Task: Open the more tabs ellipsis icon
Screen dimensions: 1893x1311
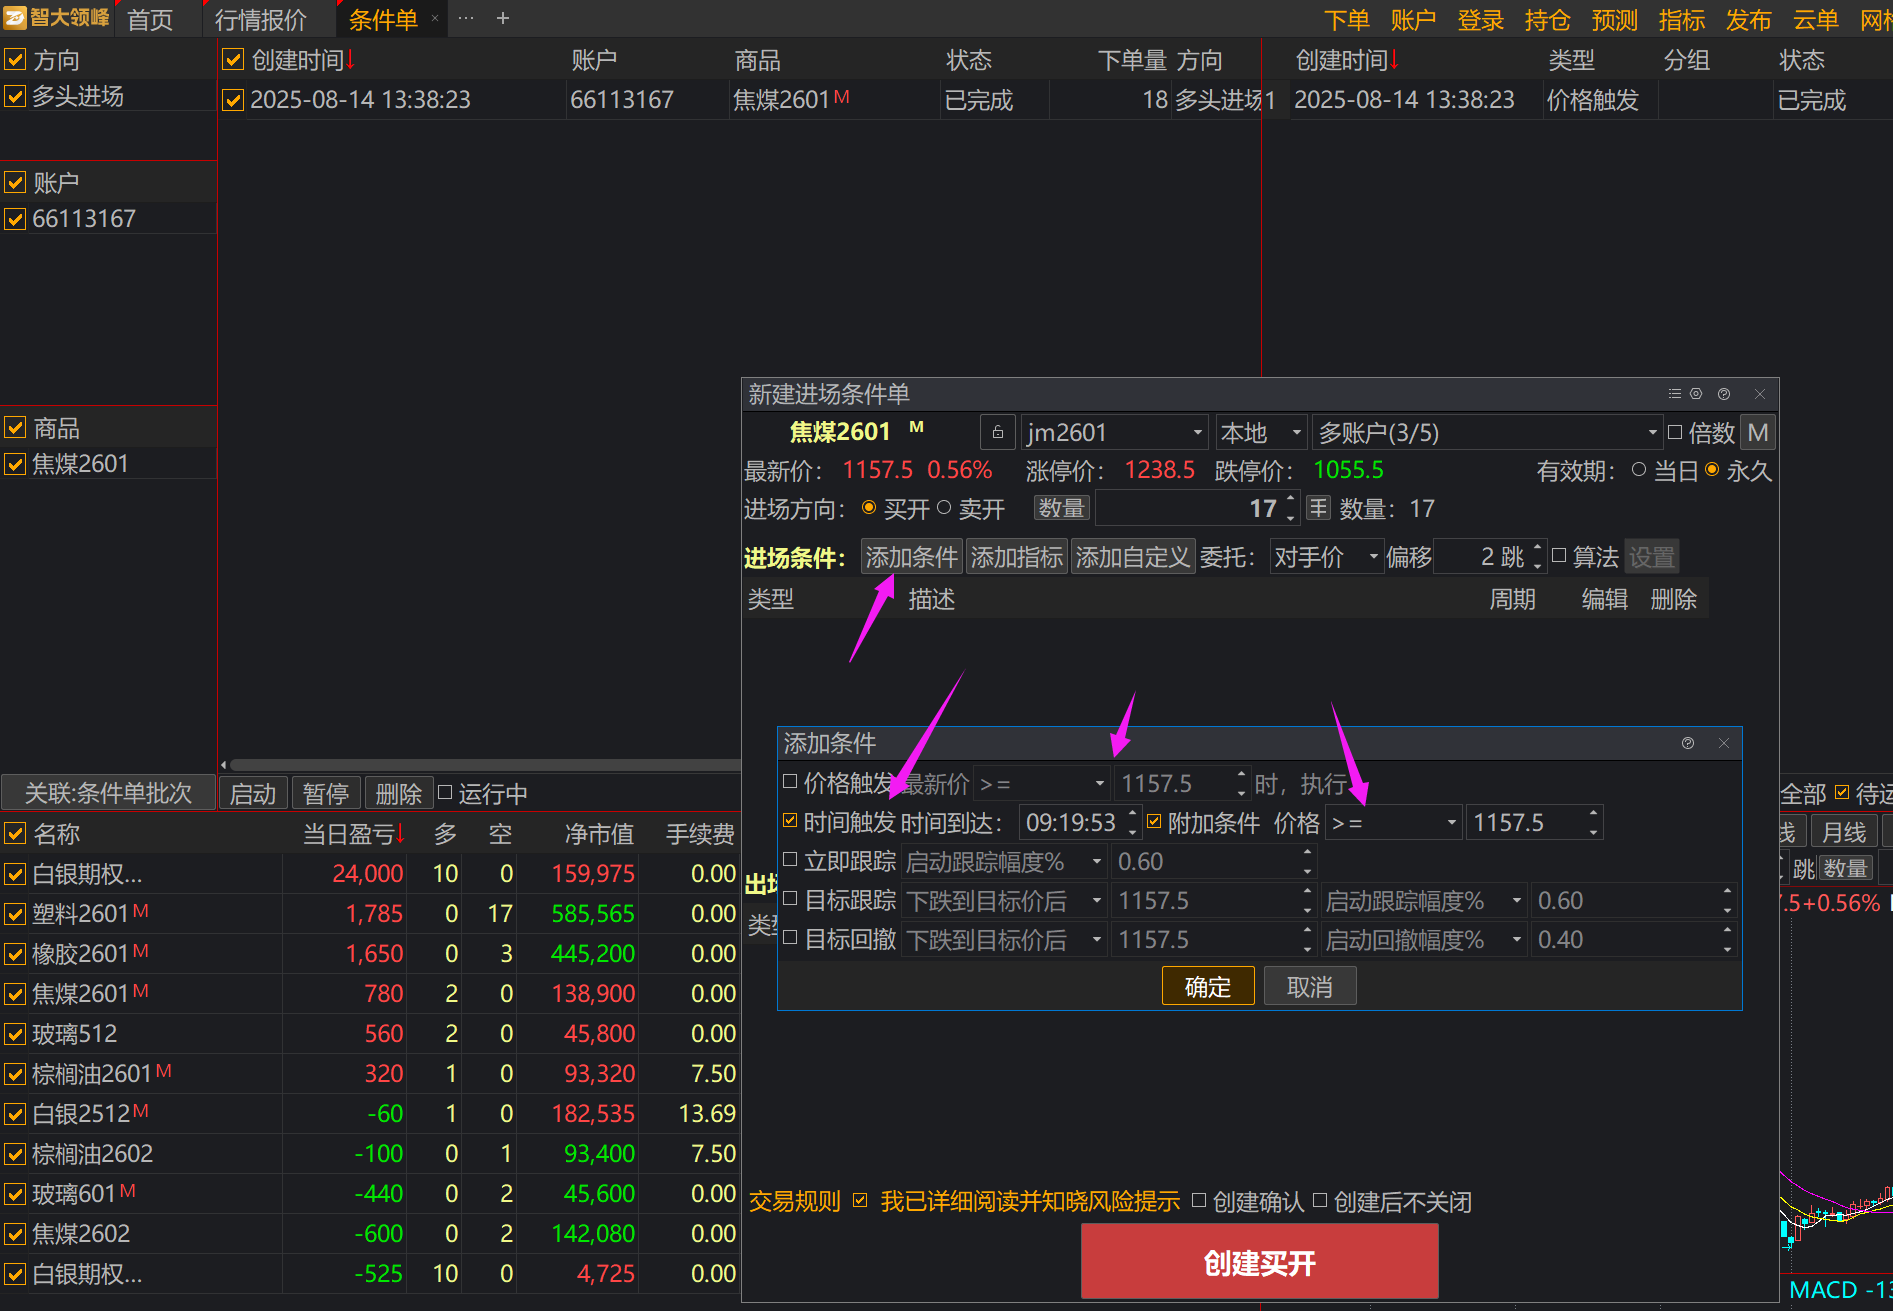Action: 466,19
